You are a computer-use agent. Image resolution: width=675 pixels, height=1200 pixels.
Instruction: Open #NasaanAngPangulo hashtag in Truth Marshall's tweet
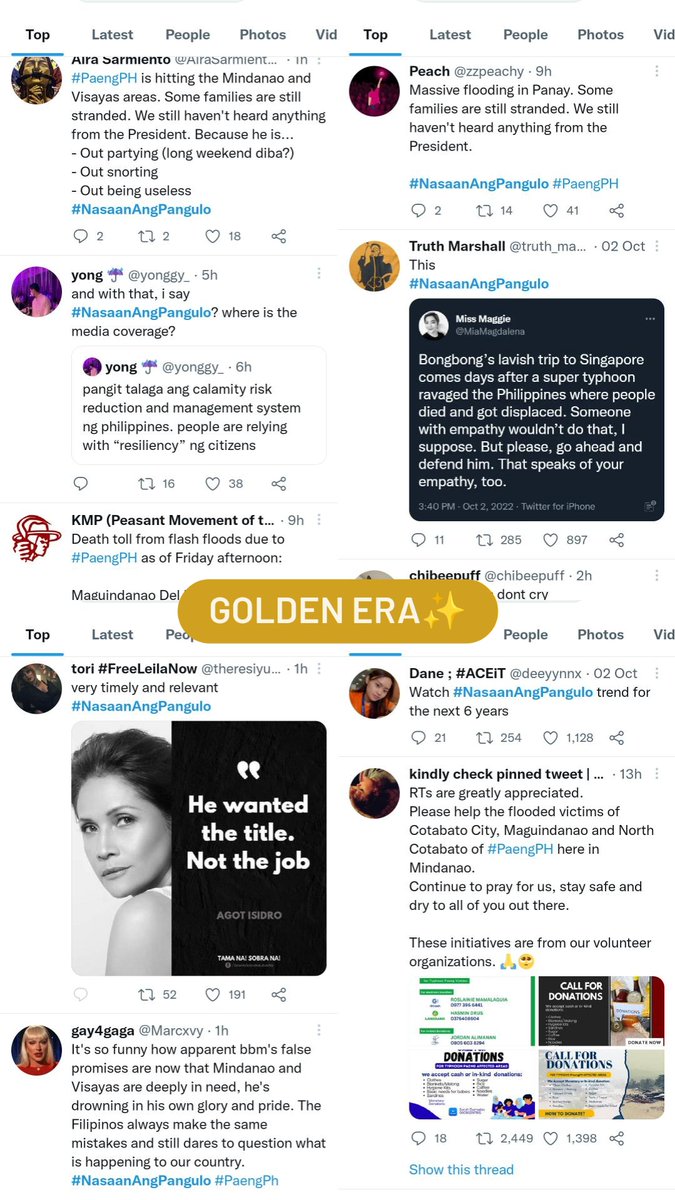[479, 283]
